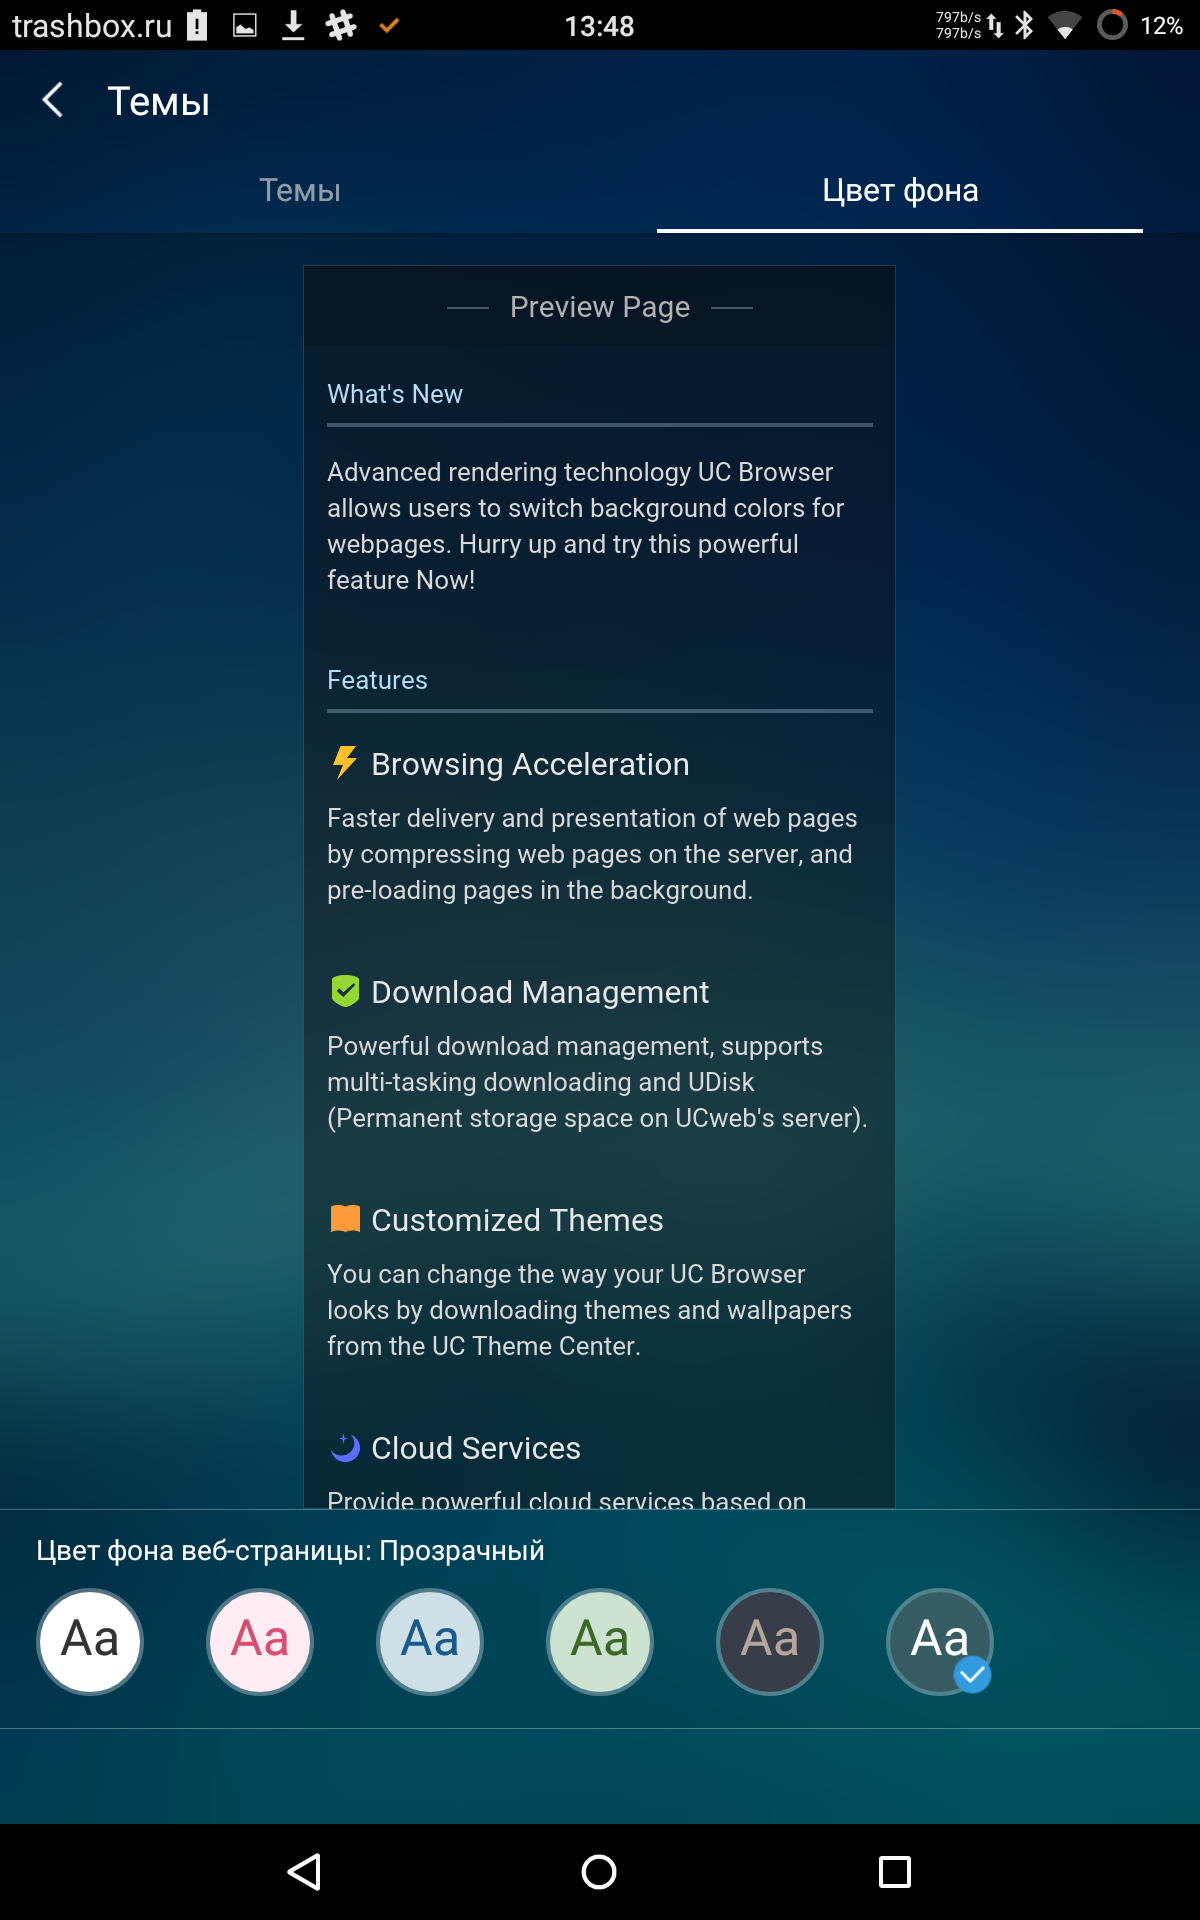Tap the green shield Download Management icon
The image size is (1200, 1920).
345,991
